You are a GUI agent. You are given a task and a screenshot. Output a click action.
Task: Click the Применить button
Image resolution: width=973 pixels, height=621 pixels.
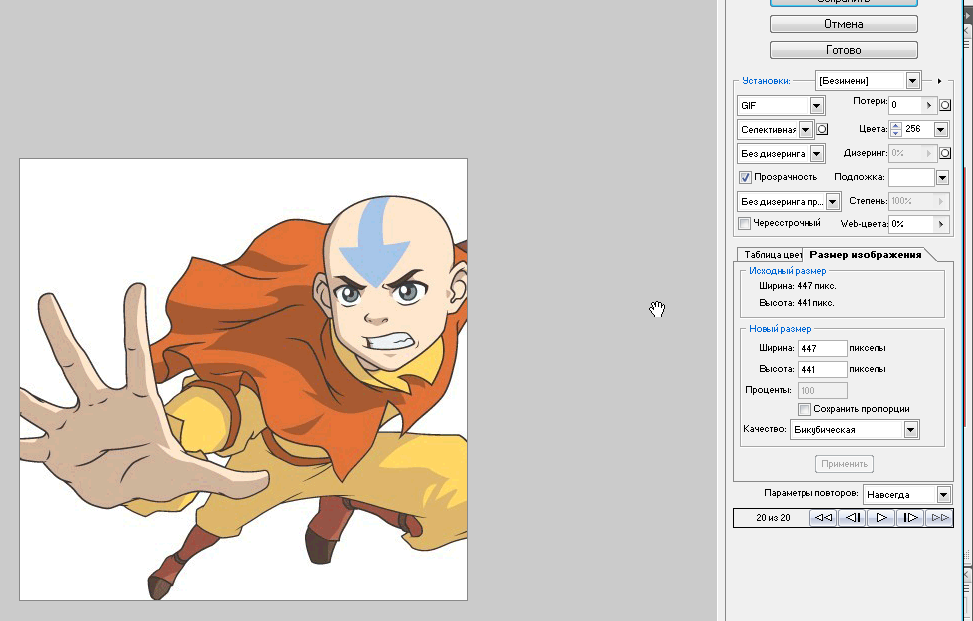coord(844,464)
